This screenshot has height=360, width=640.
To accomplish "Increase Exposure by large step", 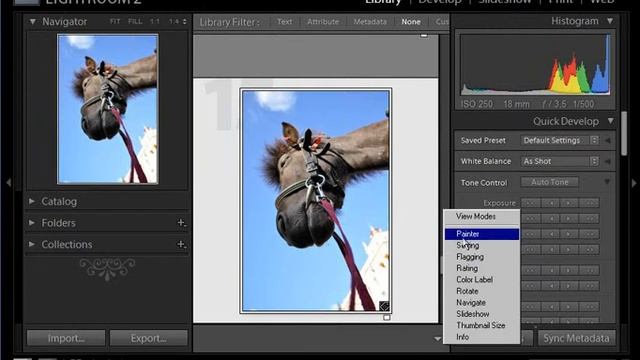I will tap(589, 203).
